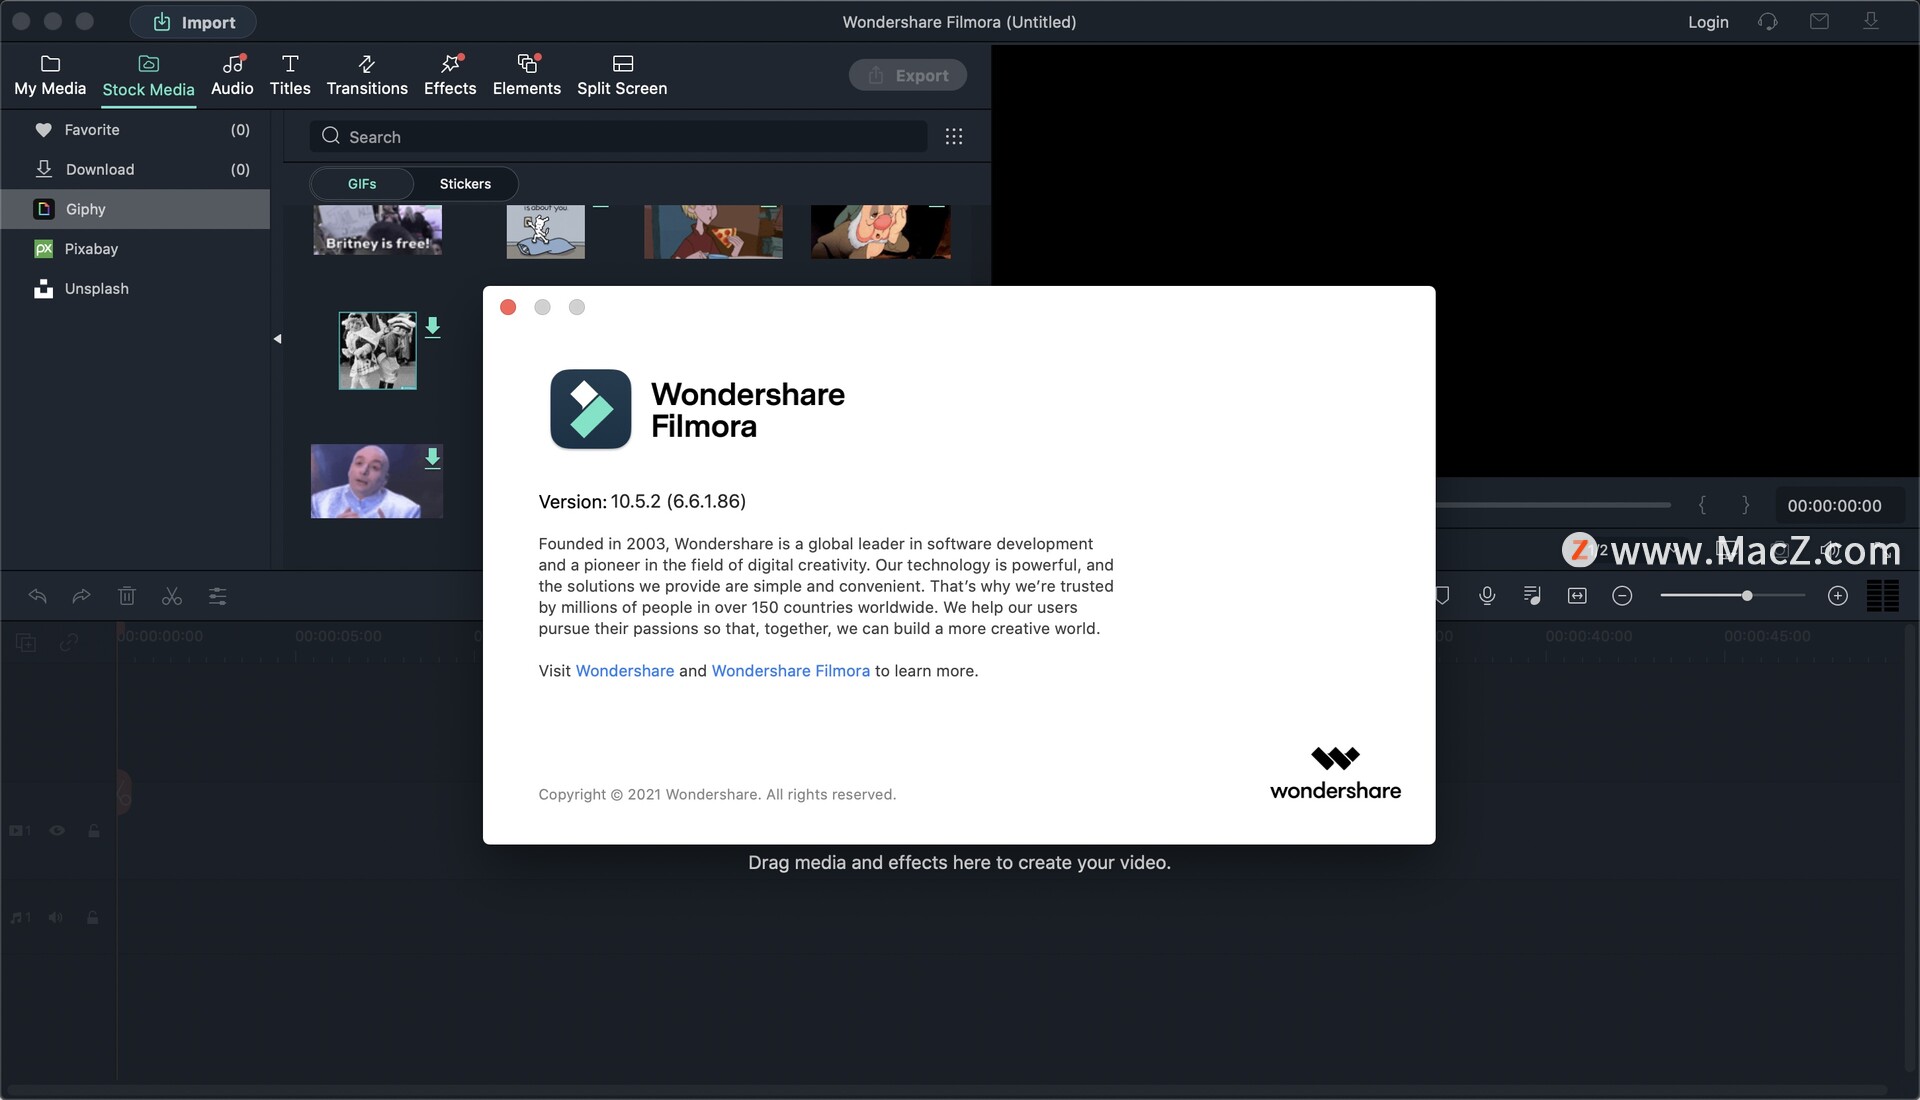Image resolution: width=1920 pixels, height=1100 pixels.
Task: Open the Transitions tab
Action: (367, 76)
